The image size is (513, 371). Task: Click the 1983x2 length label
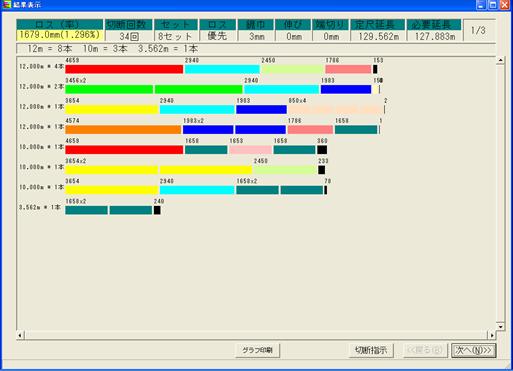[x=193, y=121]
